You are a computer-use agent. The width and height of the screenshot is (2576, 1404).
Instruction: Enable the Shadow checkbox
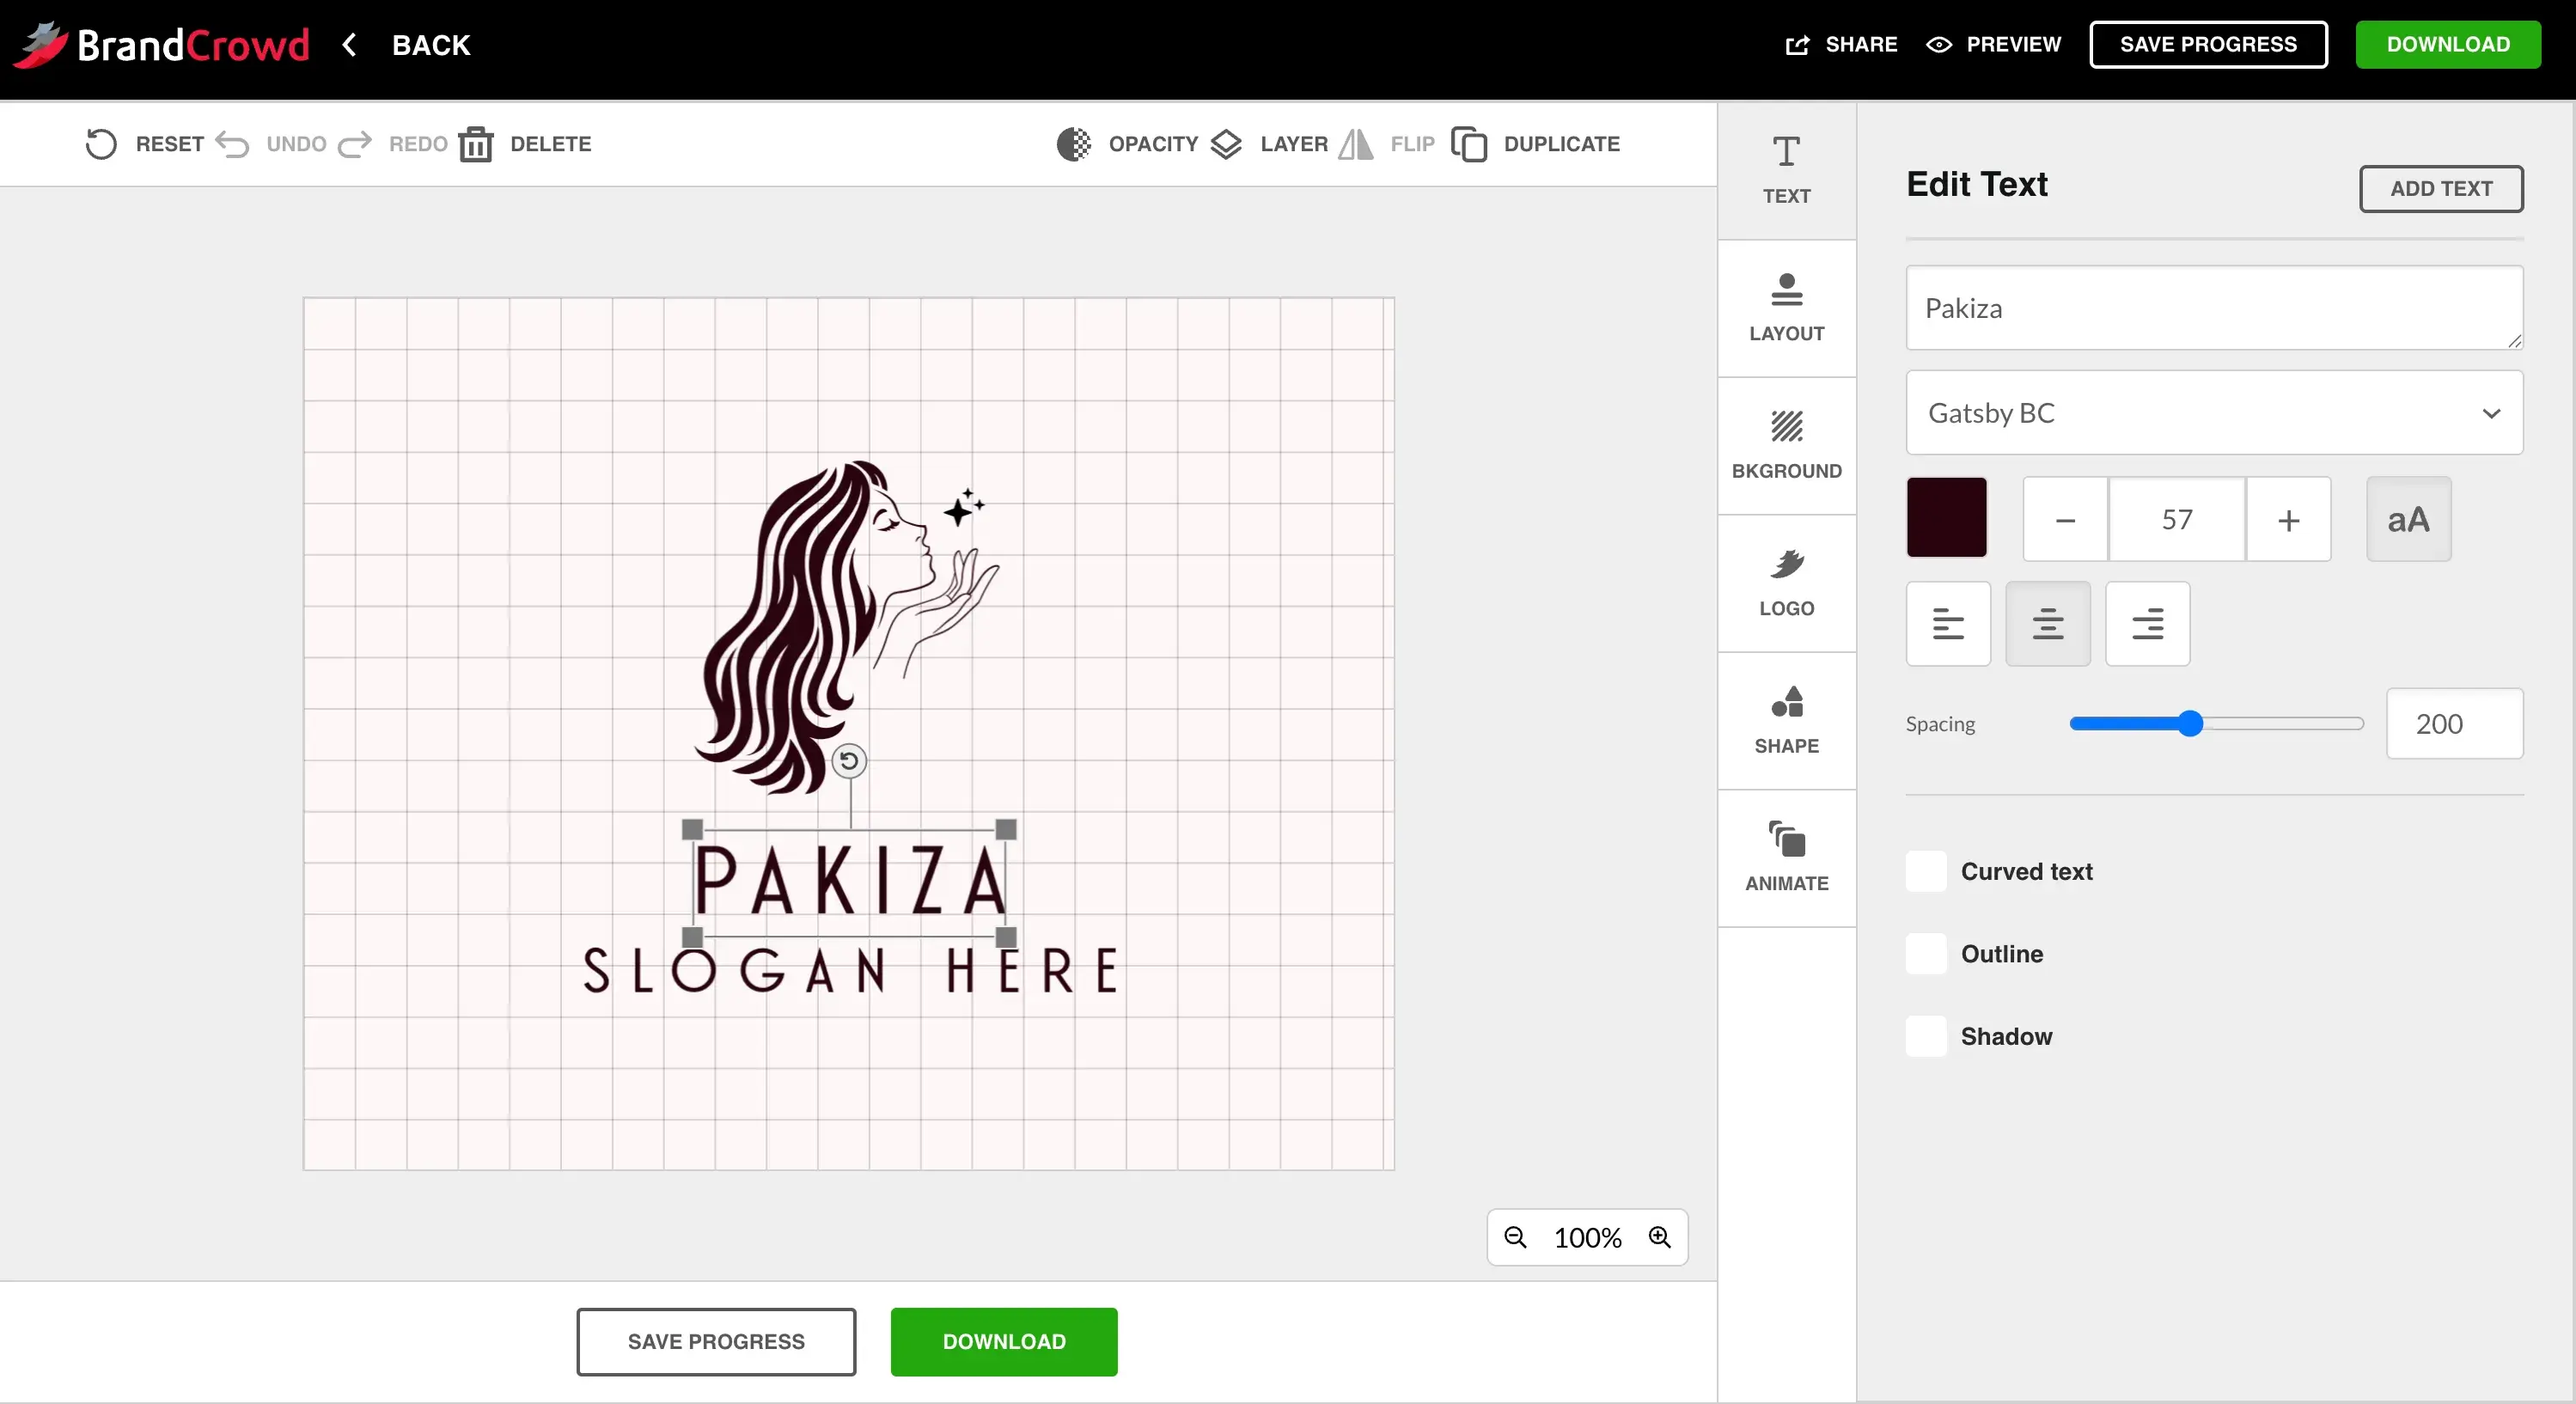tap(1926, 1037)
